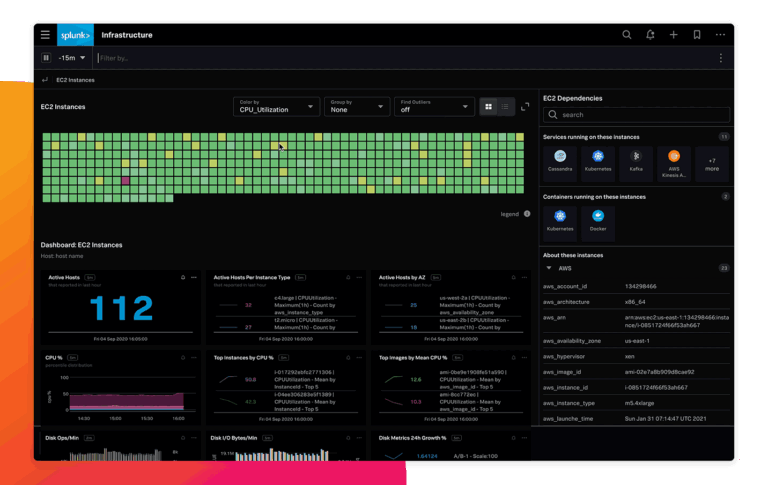Click the bookmark icon in header
768x485 pixels.
pos(697,35)
